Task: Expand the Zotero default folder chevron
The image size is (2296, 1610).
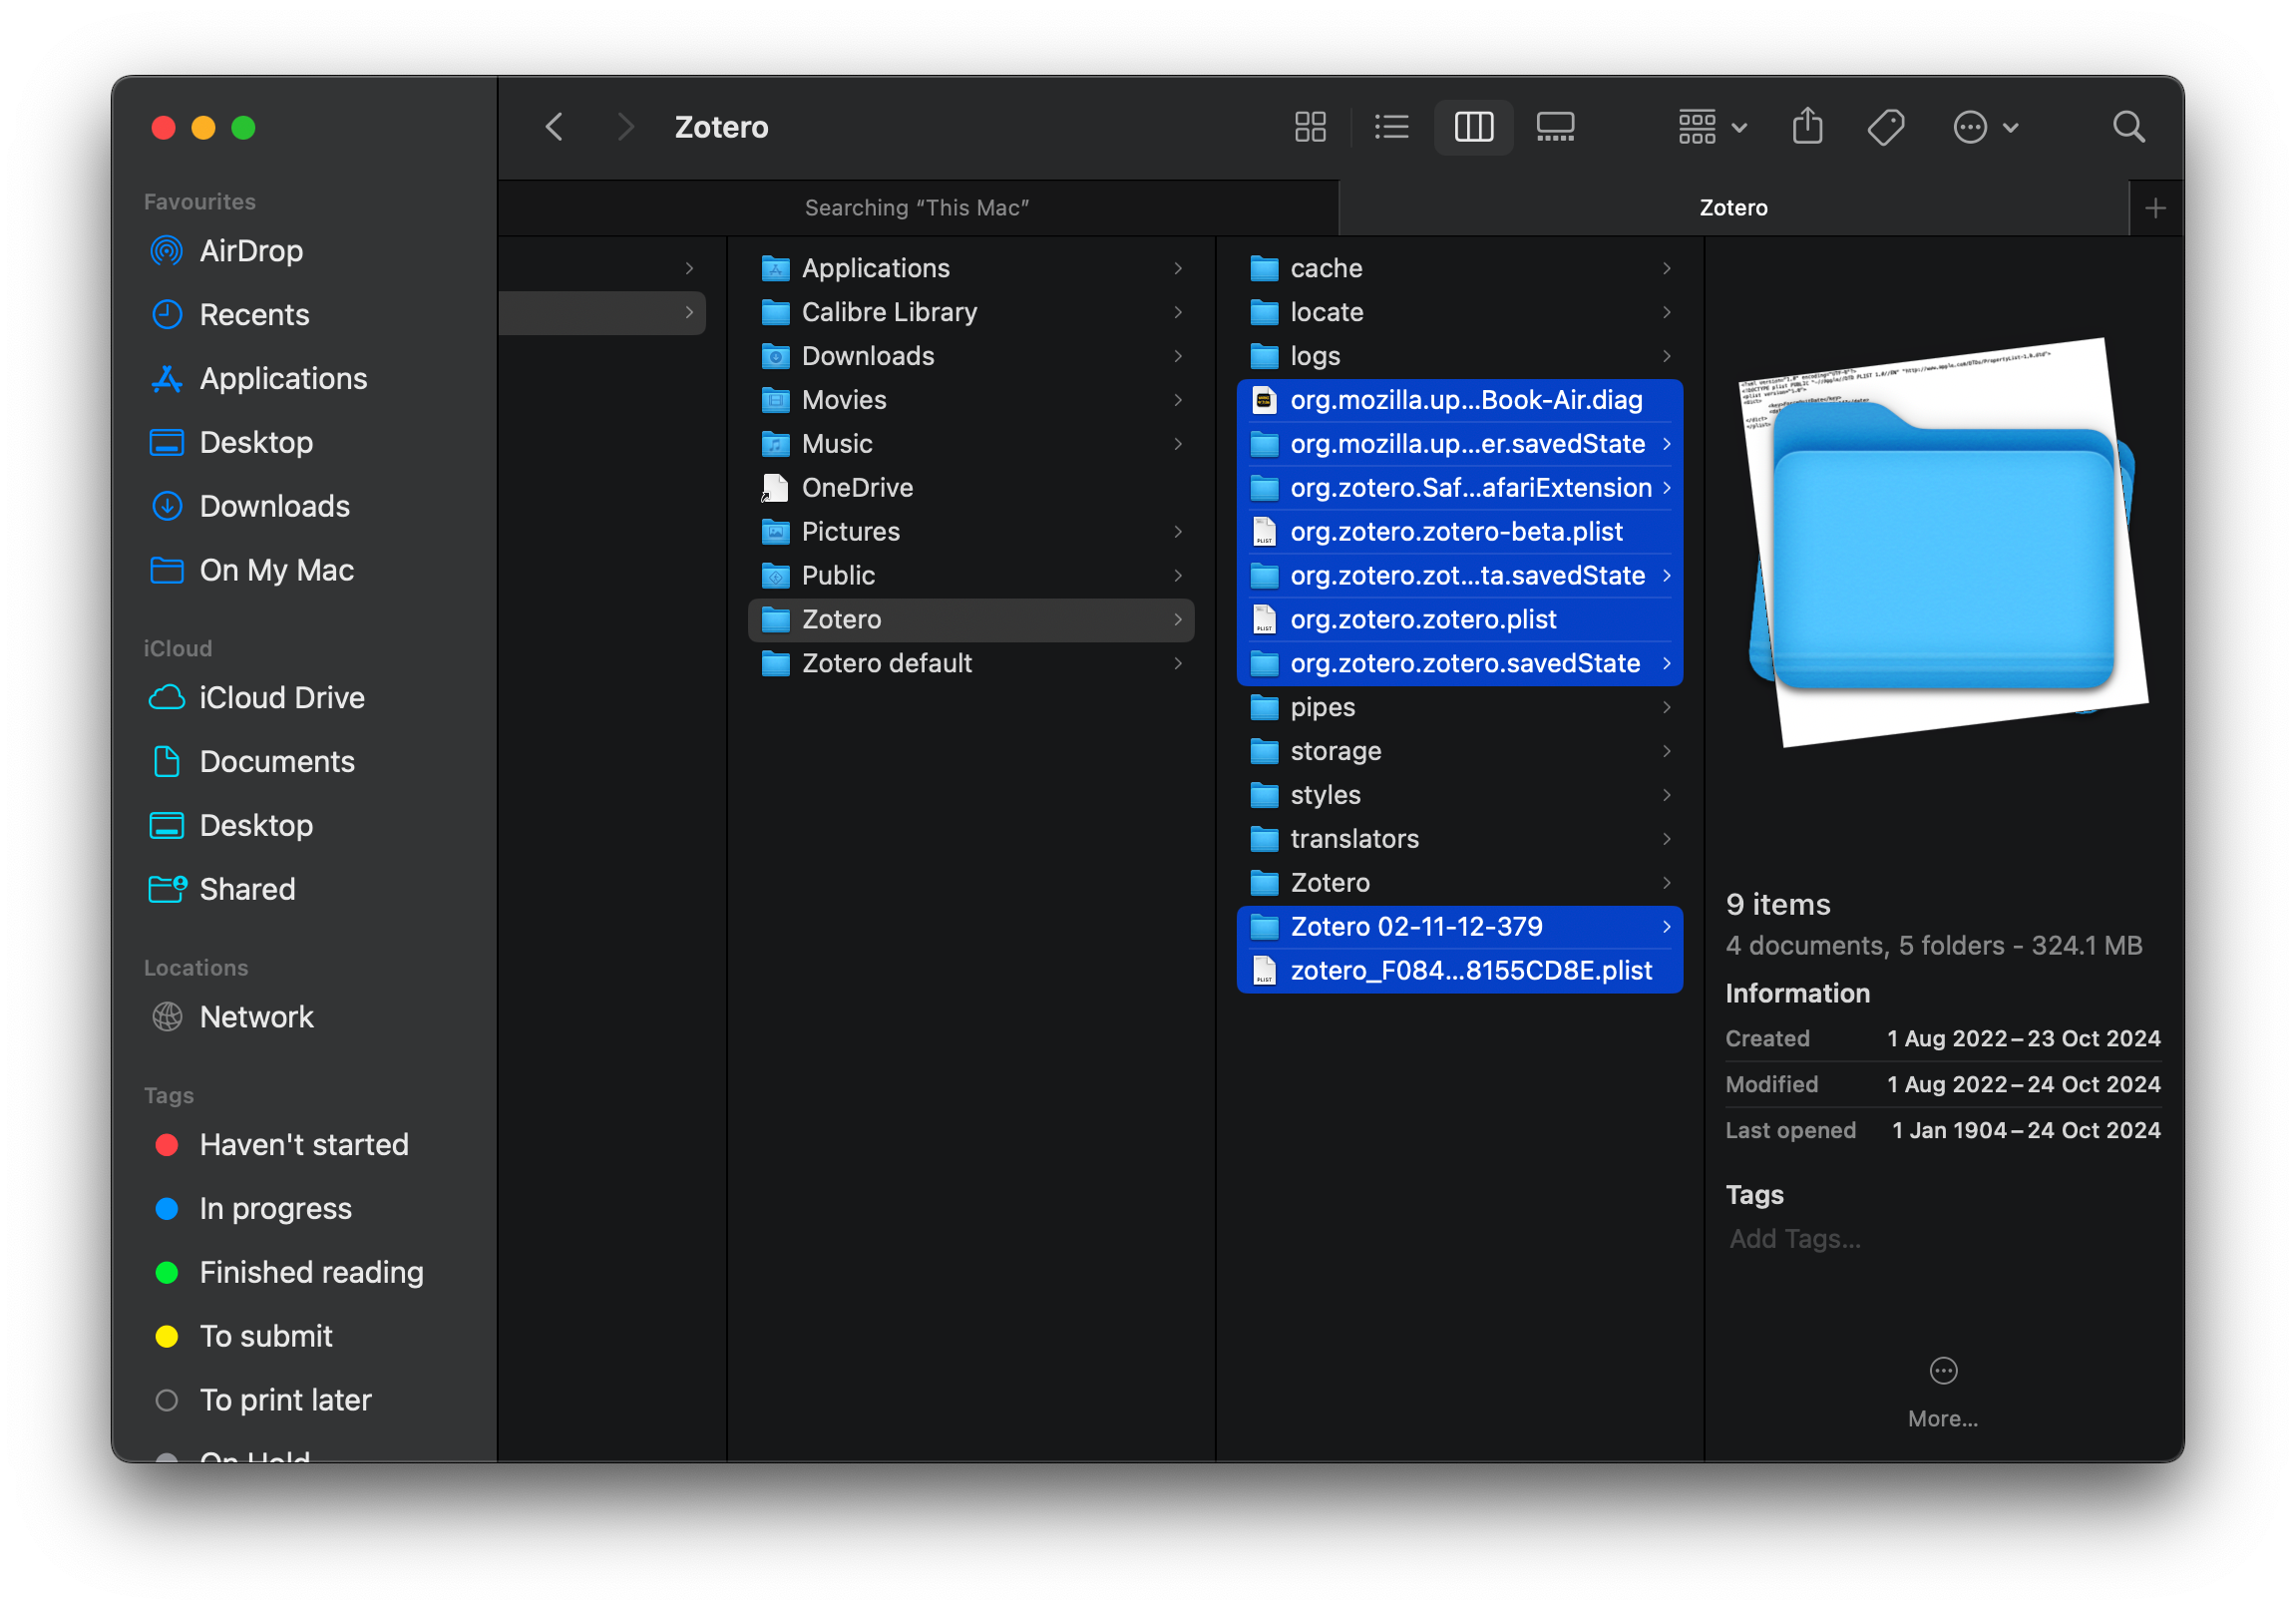Action: coord(1178,663)
